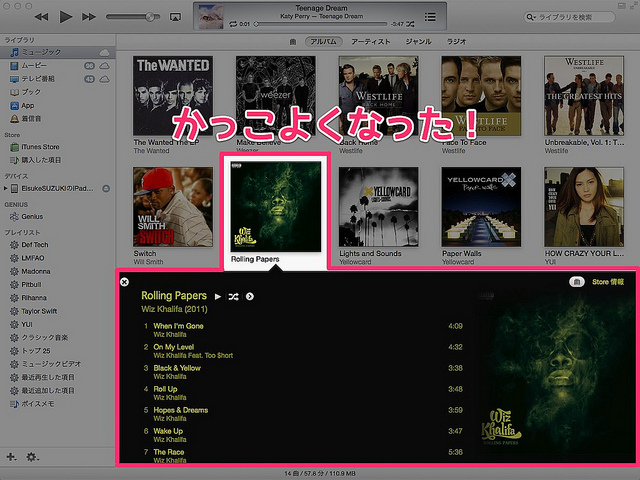
Task: Expand the EisukeSUZUKIのiPad device triangle
Action: (x=5, y=189)
